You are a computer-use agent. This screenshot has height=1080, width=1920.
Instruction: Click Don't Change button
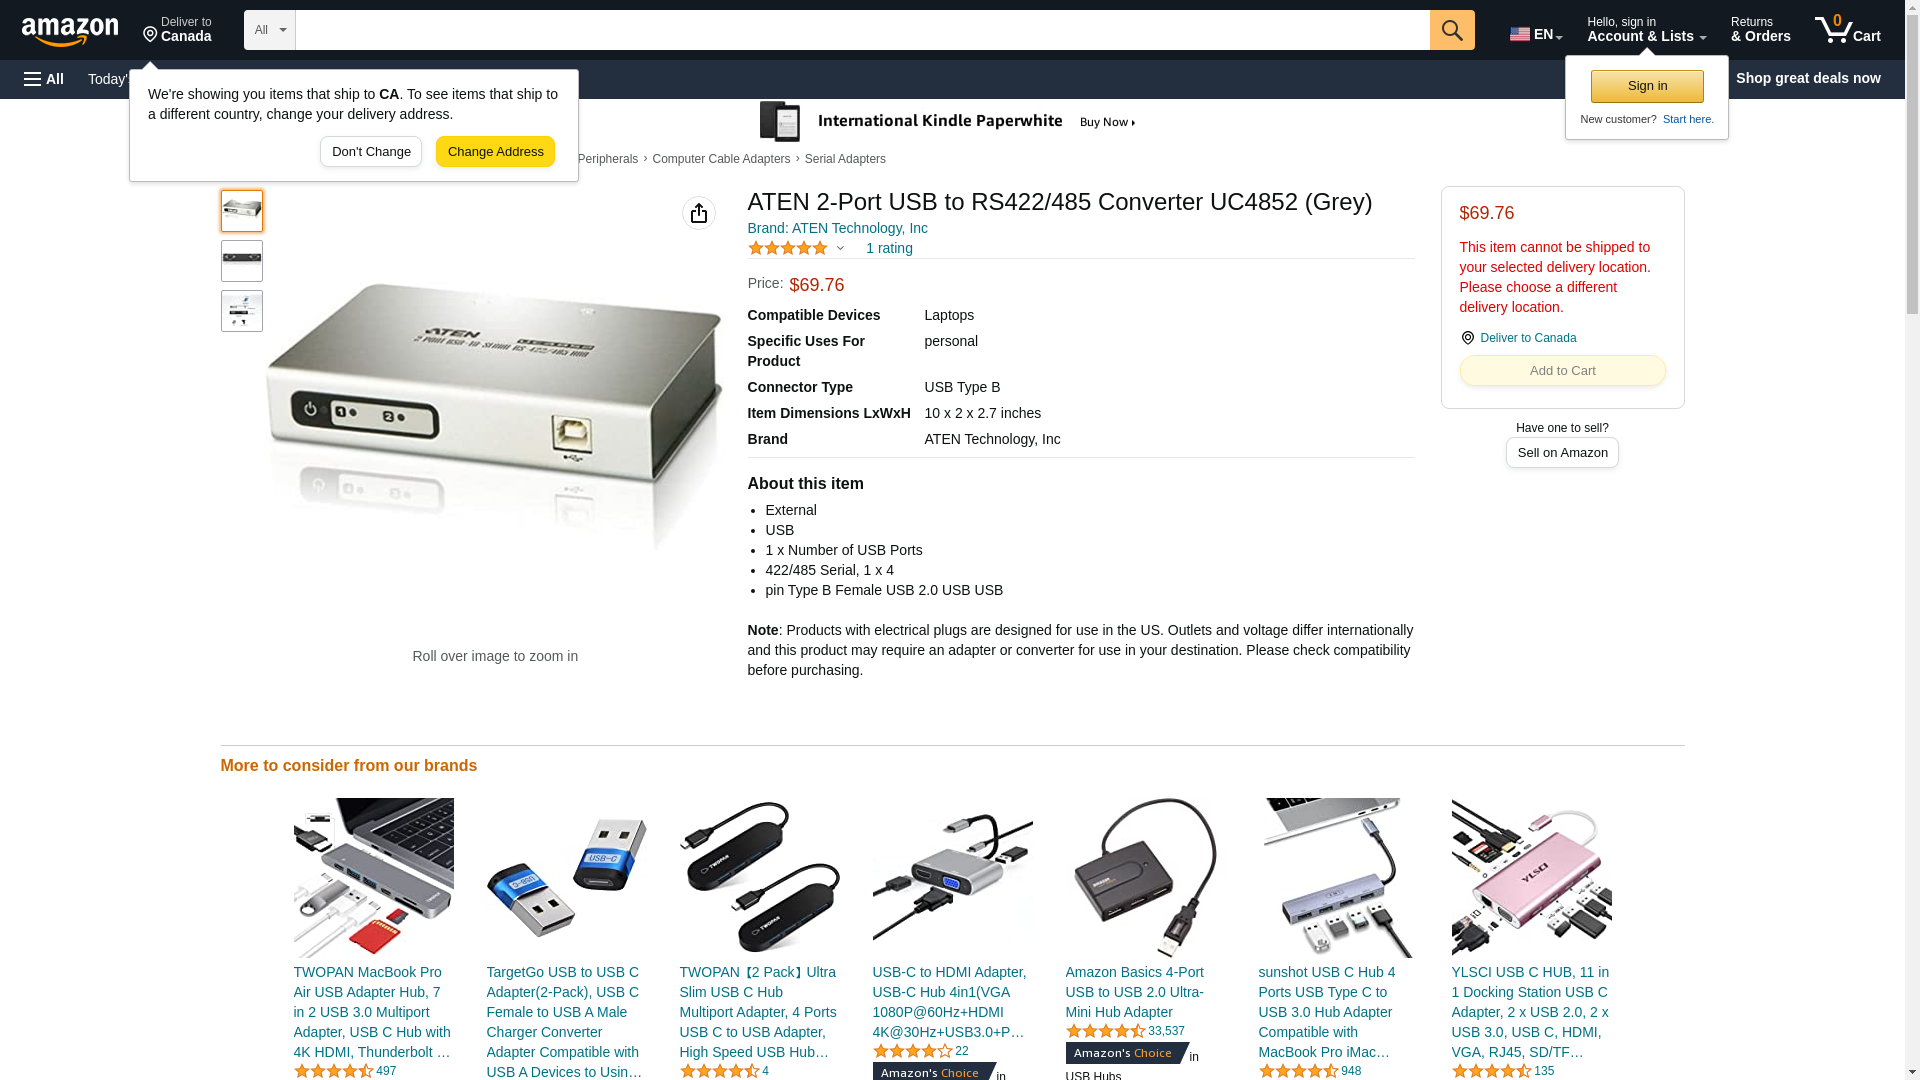371,152
